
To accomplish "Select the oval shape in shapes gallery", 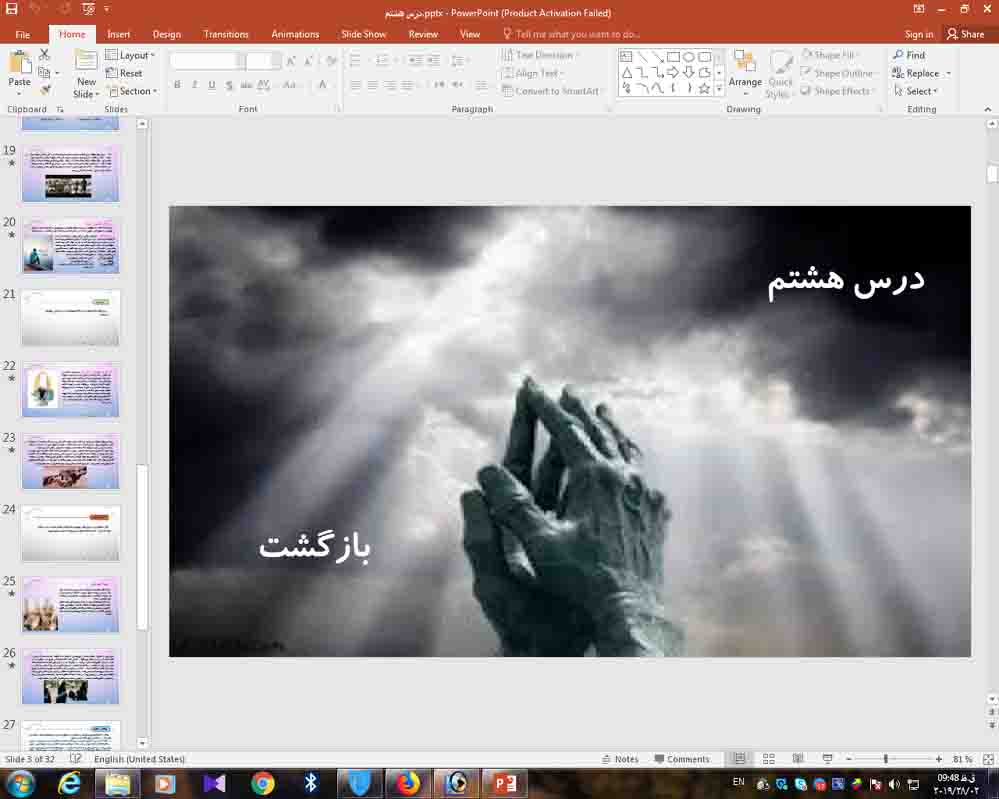I will point(689,57).
